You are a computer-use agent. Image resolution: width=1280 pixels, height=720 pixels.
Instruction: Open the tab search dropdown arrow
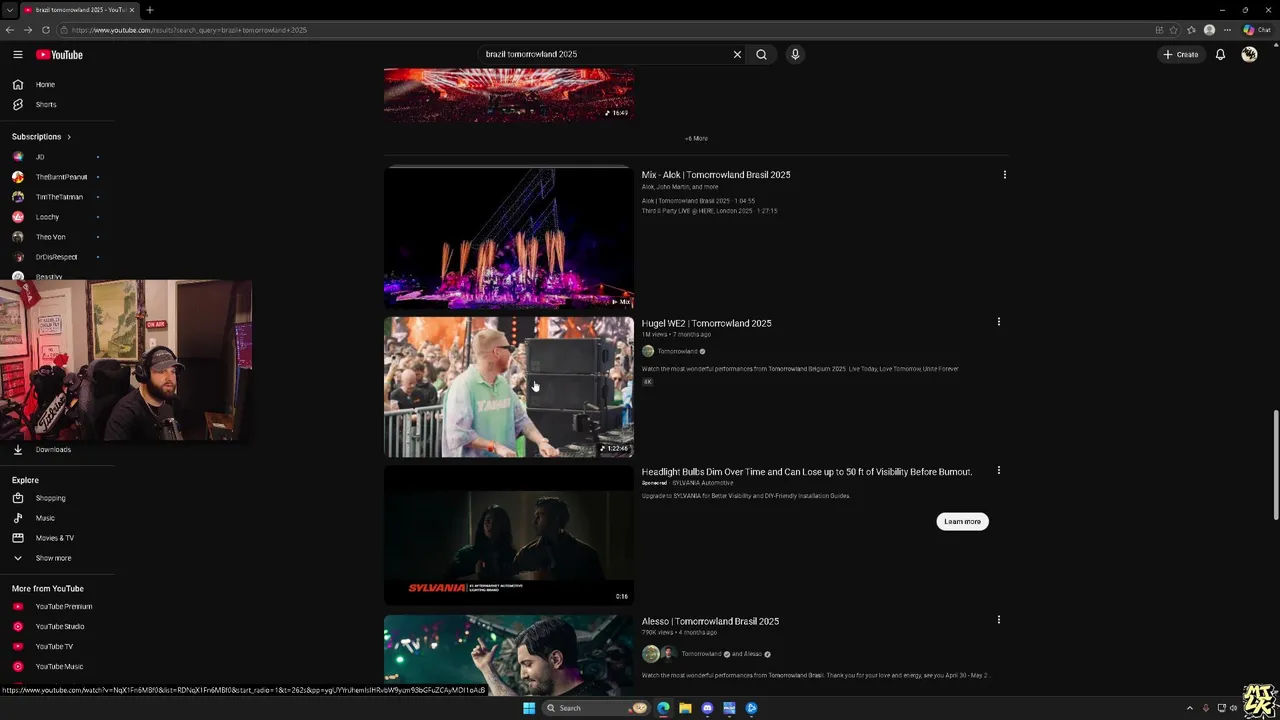pyautogui.click(x=9, y=10)
